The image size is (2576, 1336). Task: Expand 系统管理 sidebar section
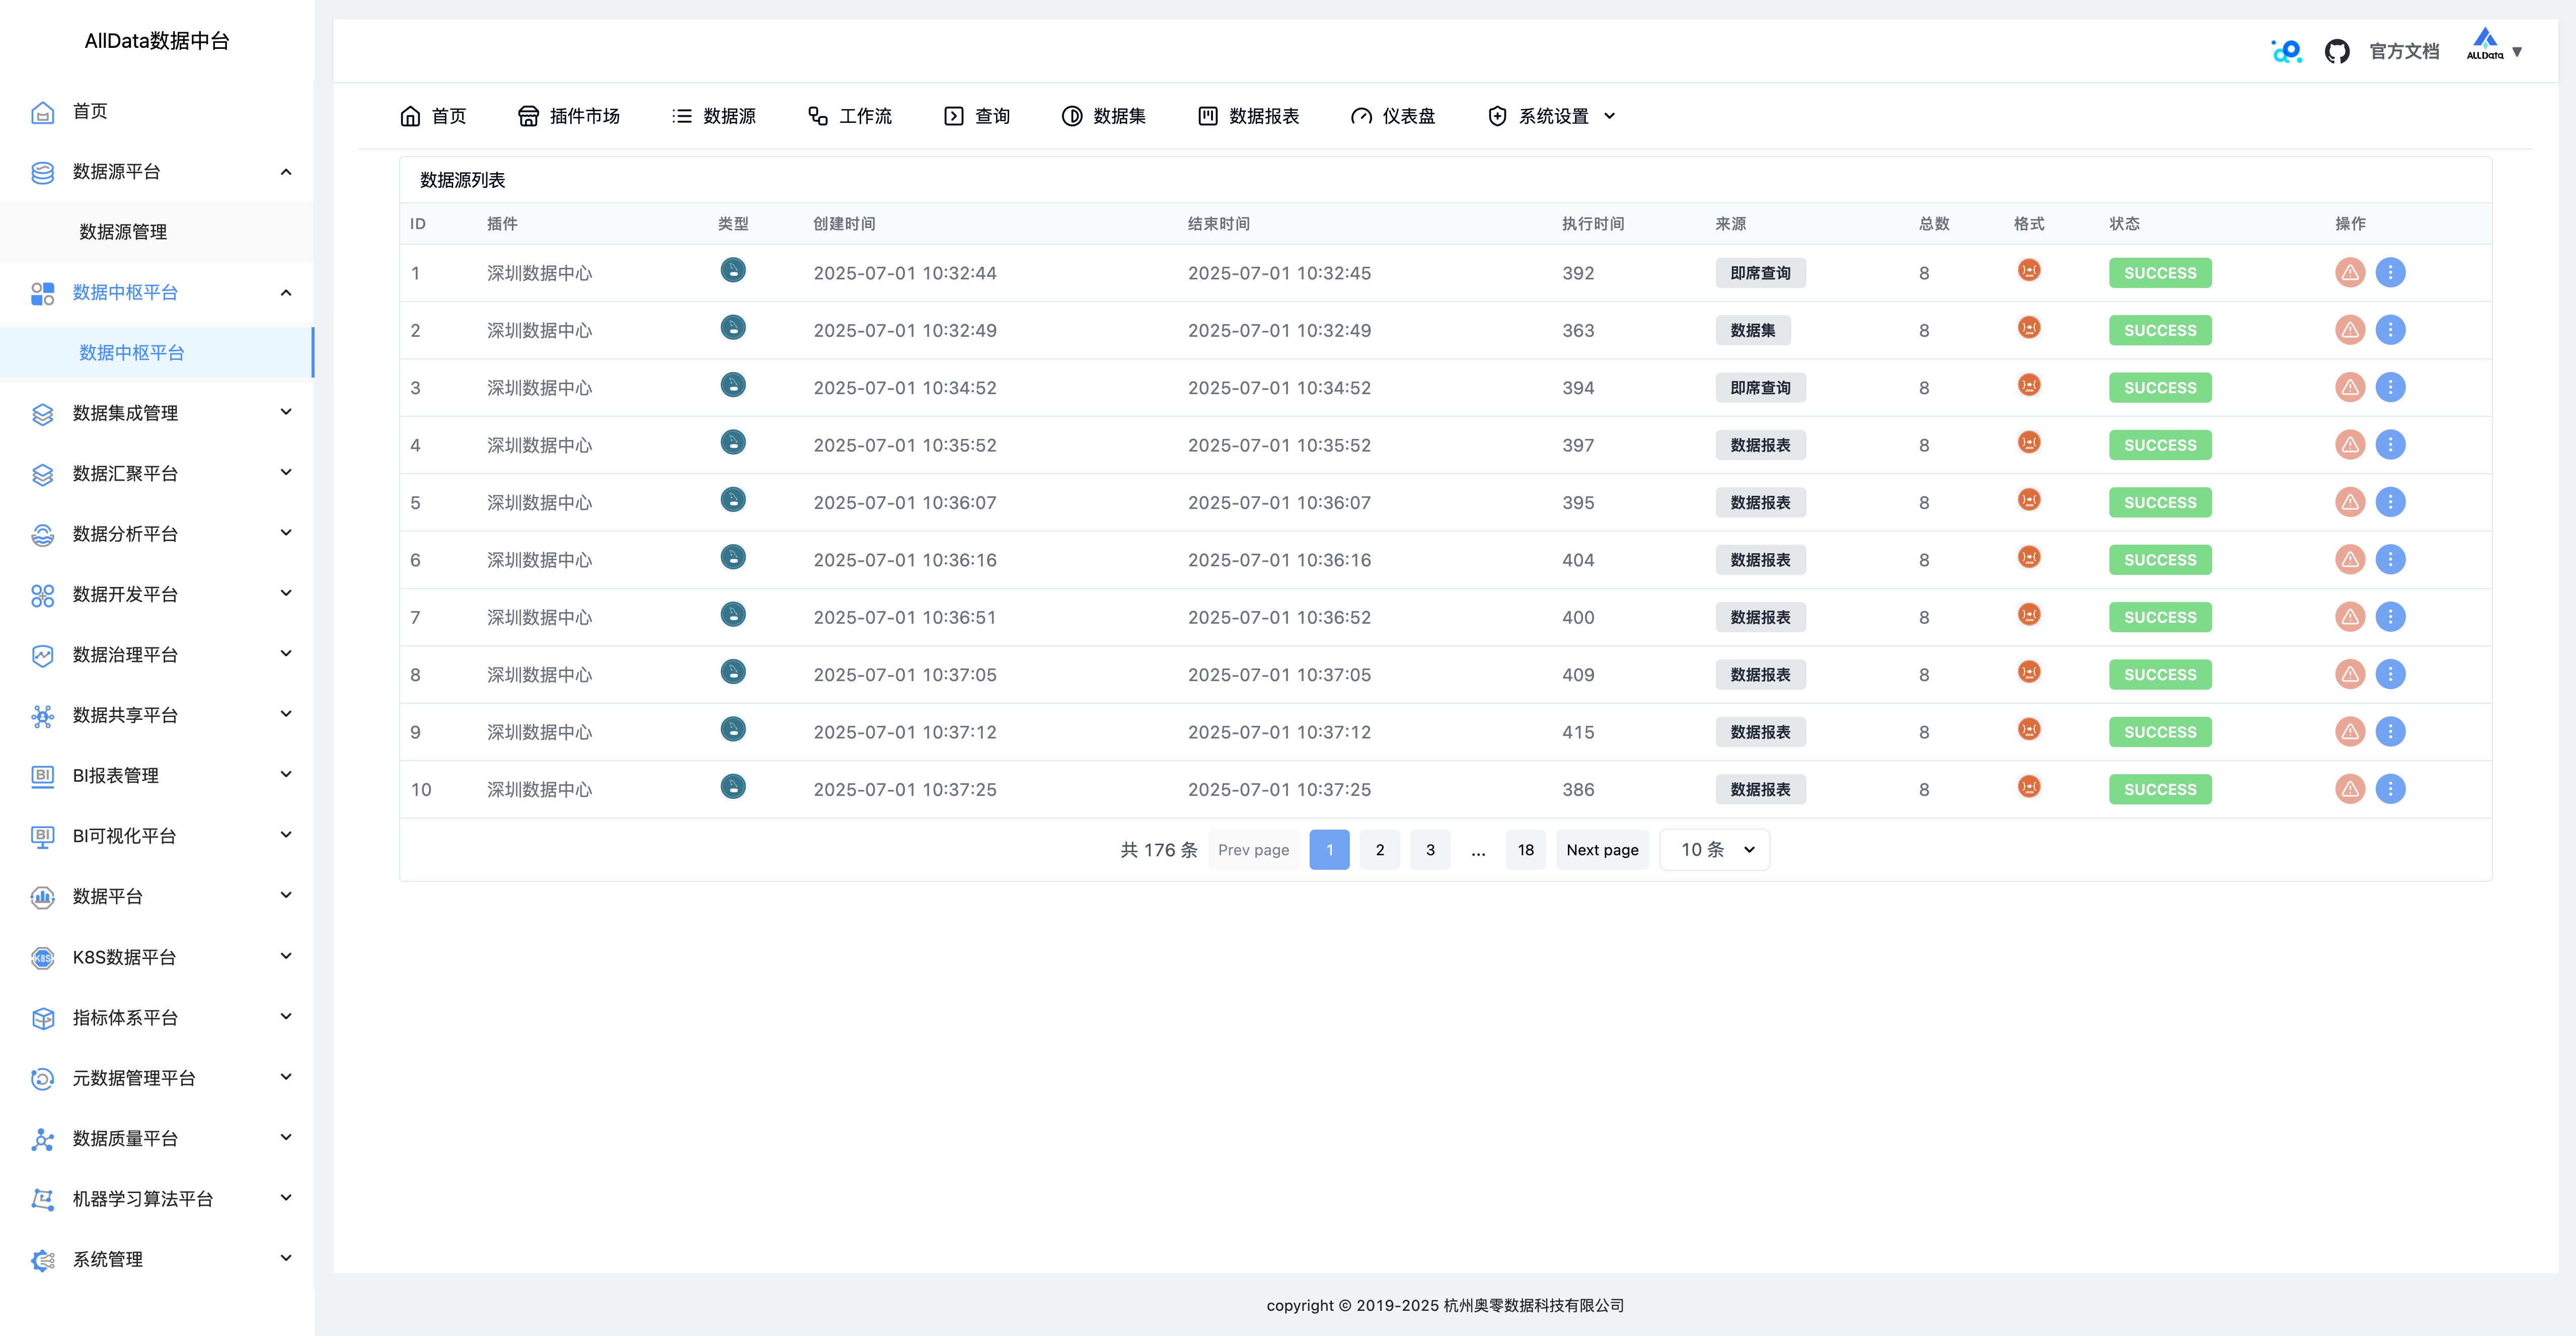coord(286,1258)
